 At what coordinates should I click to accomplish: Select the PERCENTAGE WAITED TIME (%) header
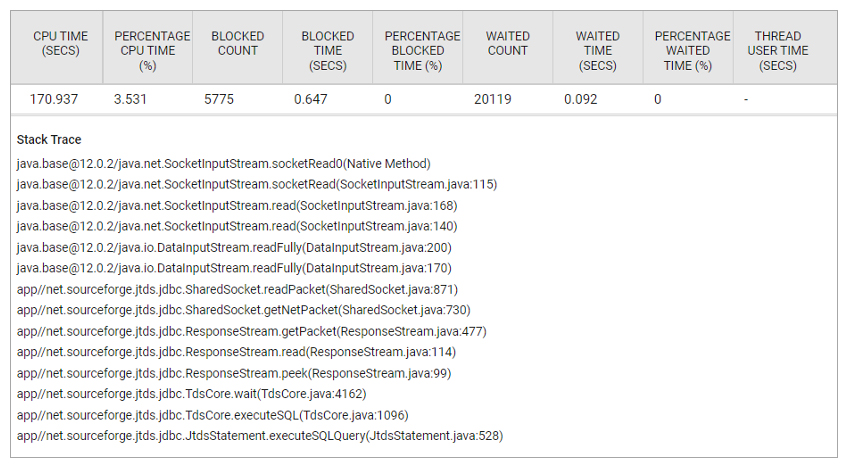pyautogui.click(x=692, y=51)
